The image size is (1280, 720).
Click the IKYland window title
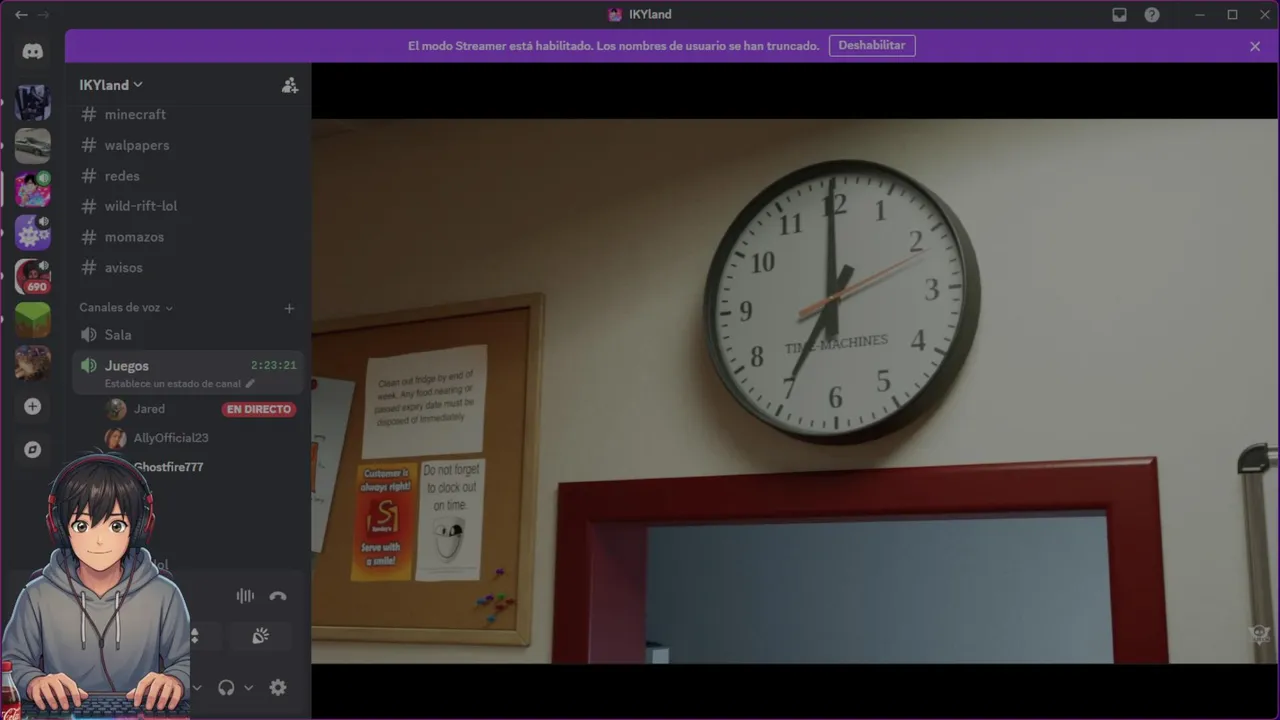(650, 15)
